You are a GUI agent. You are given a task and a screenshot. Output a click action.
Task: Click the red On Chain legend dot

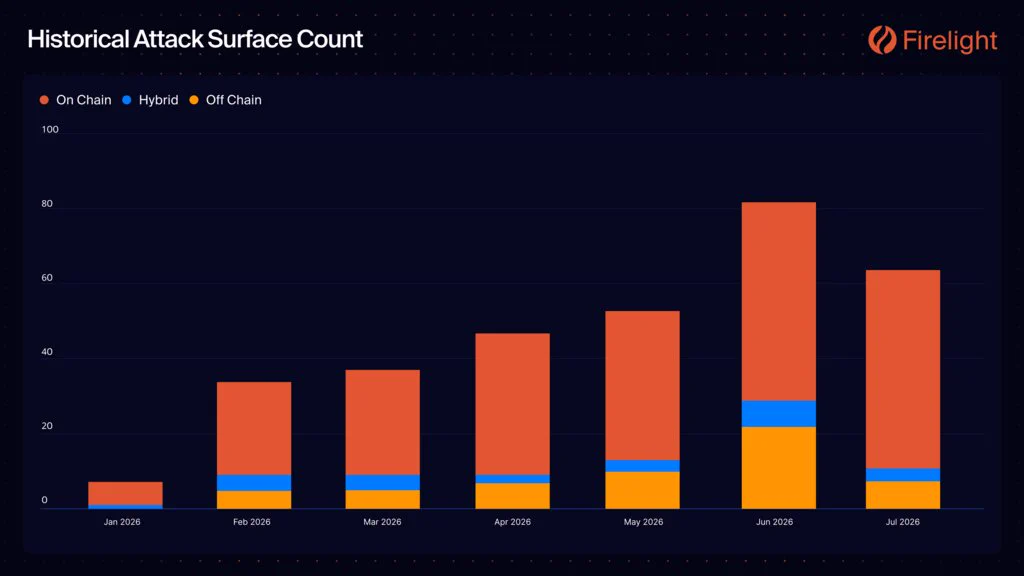(44, 100)
